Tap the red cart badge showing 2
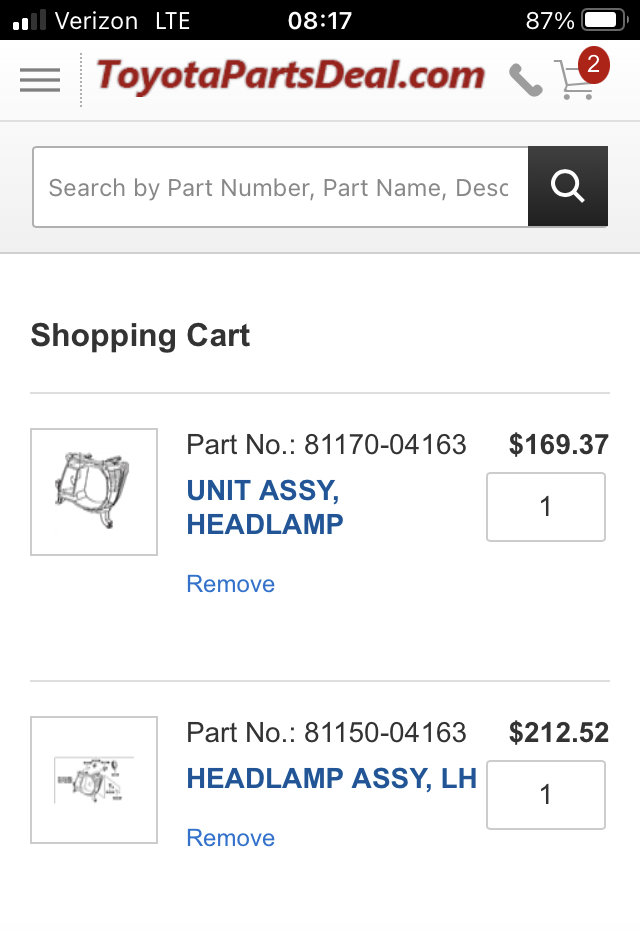The height and width of the screenshot is (931, 640). pyautogui.click(x=593, y=64)
